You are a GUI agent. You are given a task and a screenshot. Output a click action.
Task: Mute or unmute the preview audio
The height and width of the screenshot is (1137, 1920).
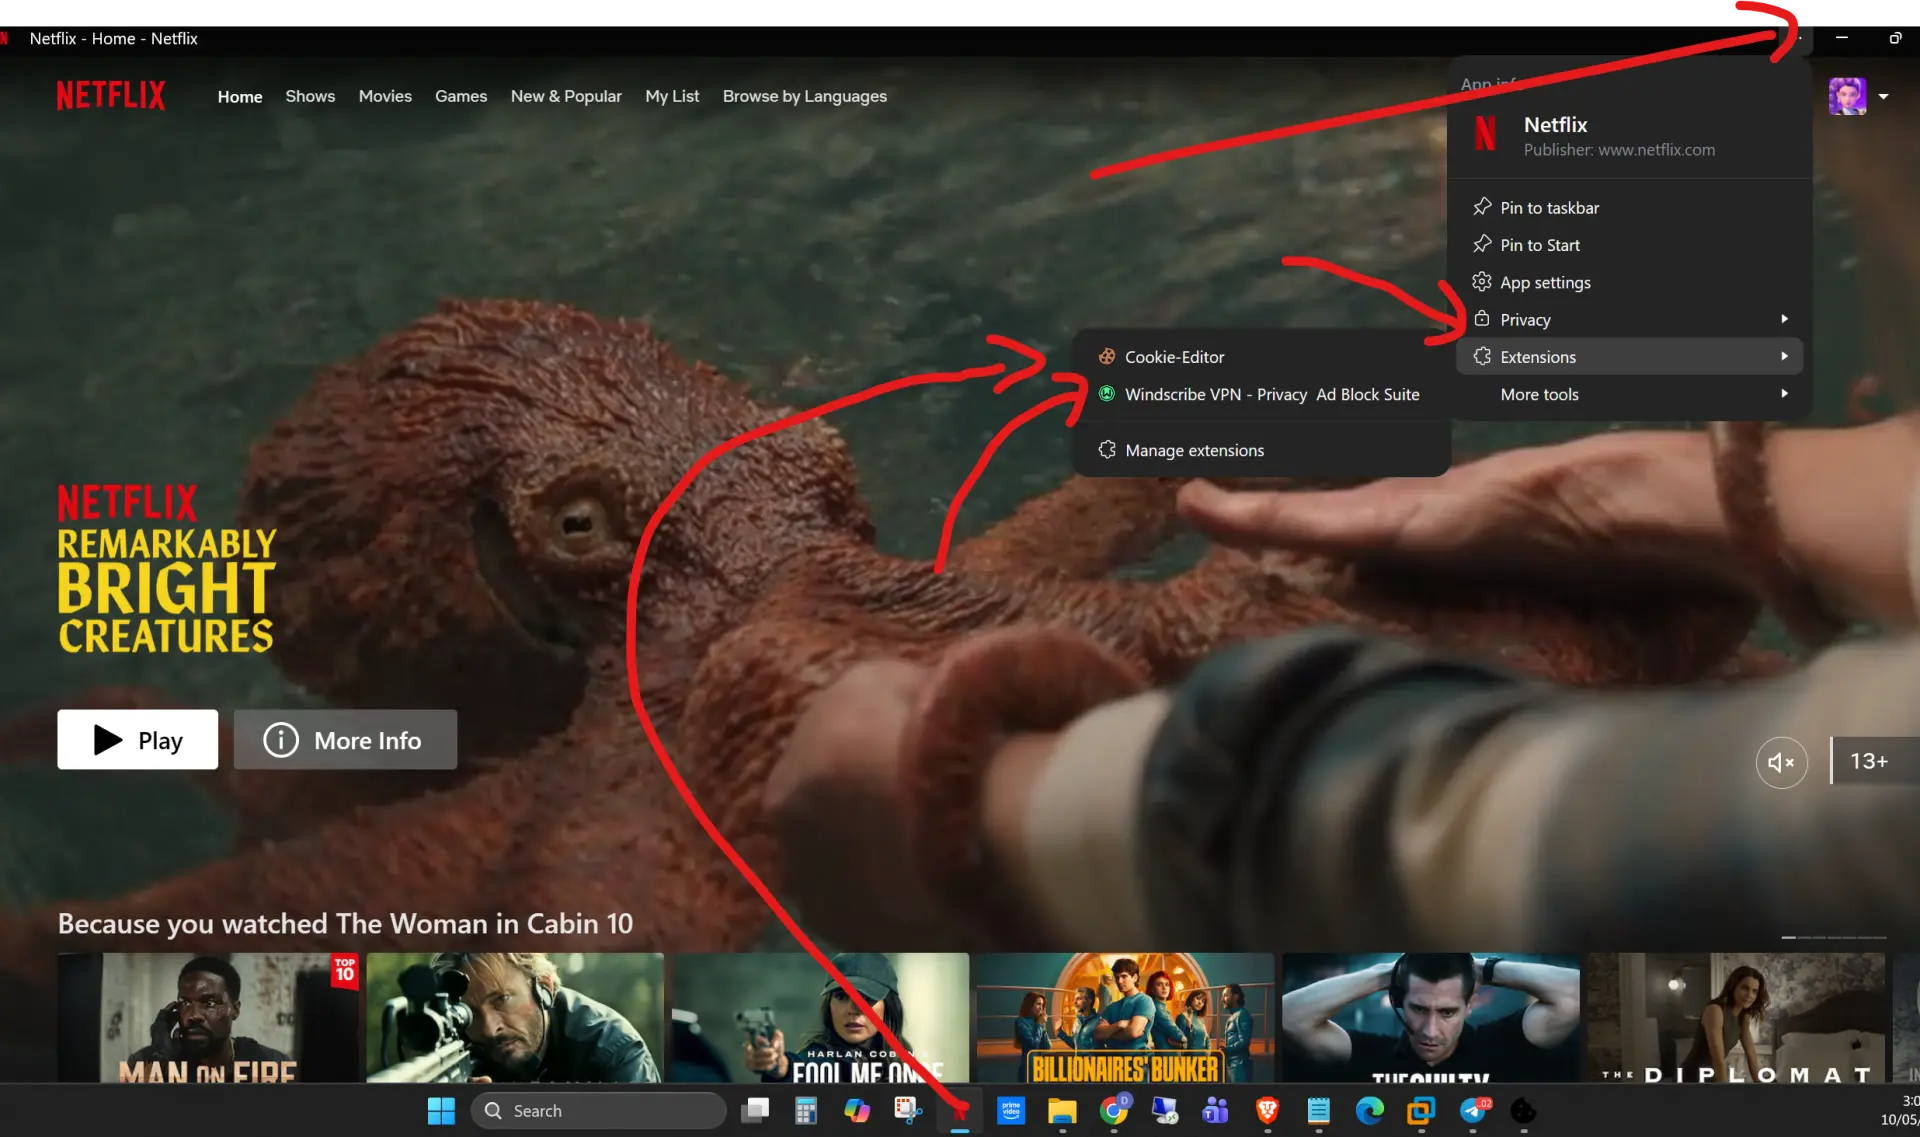[x=1781, y=762]
